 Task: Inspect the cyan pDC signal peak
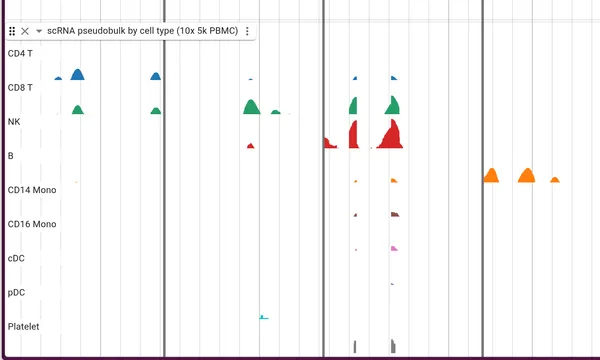pyautogui.click(x=264, y=317)
